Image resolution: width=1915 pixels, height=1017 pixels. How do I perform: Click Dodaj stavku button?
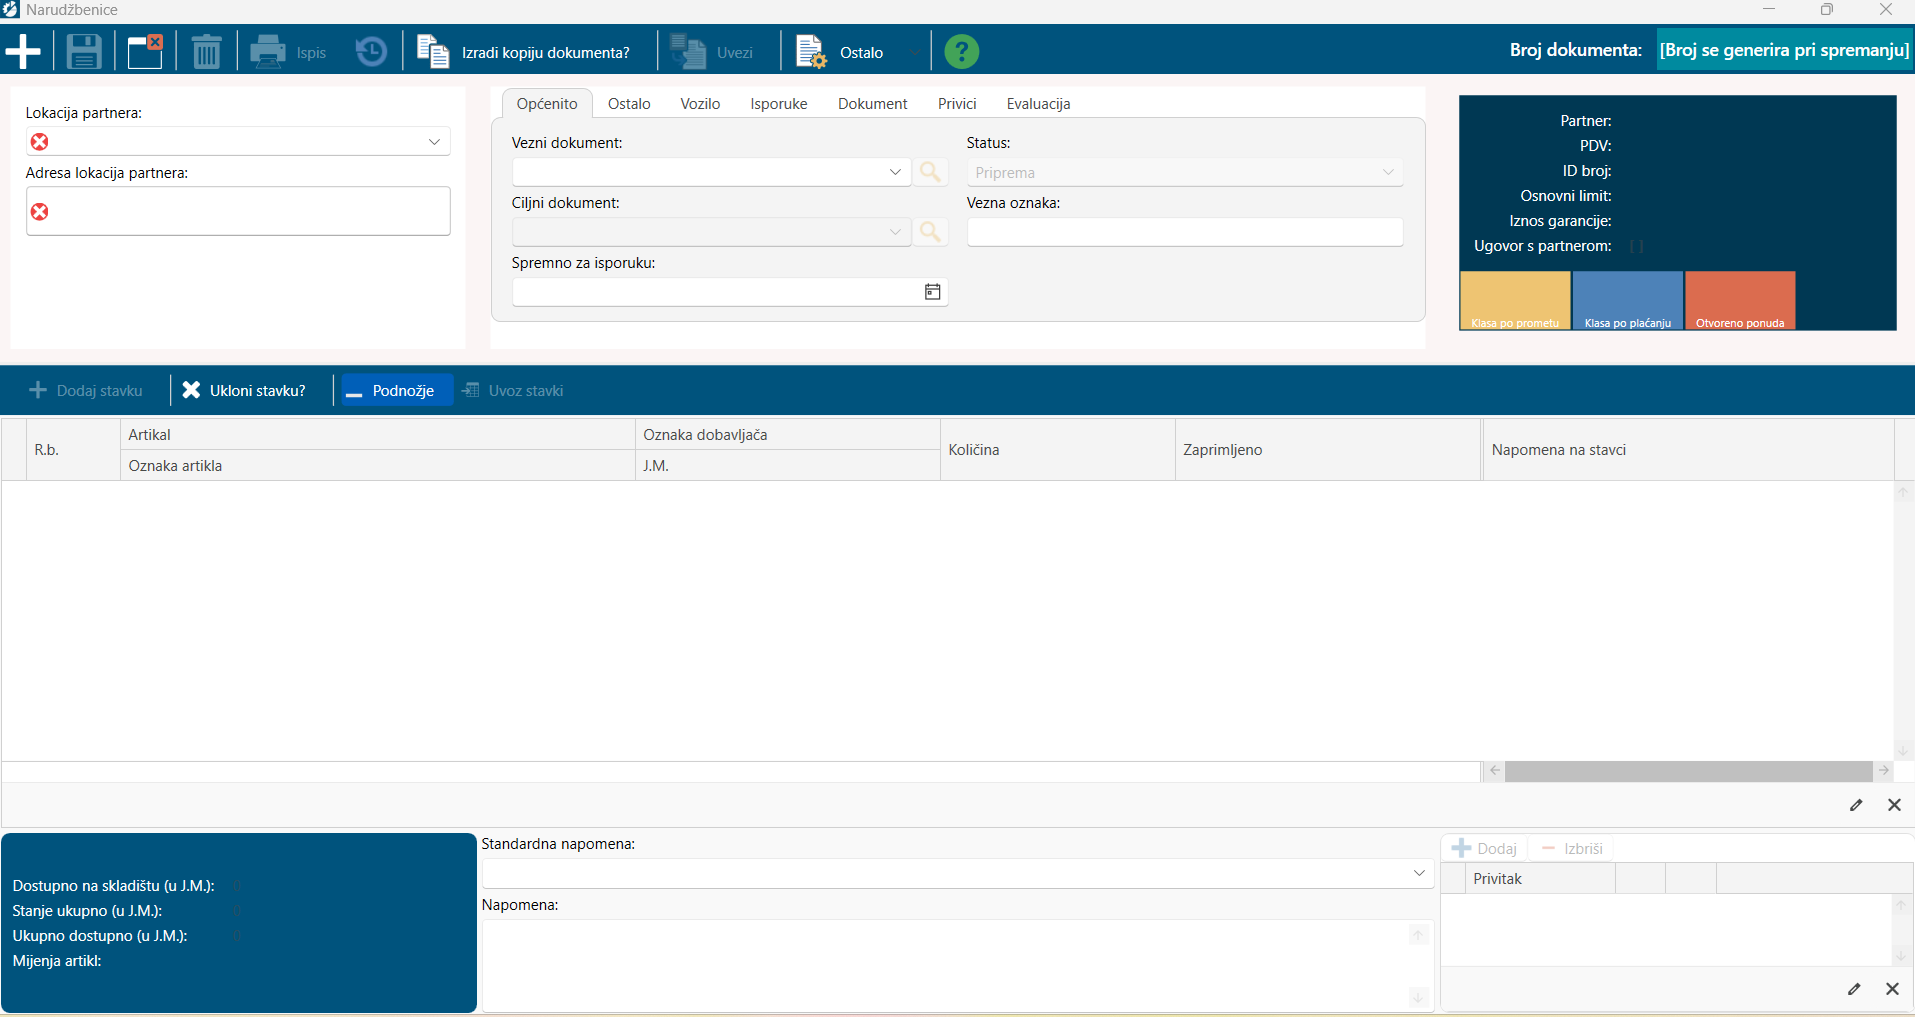(86, 390)
